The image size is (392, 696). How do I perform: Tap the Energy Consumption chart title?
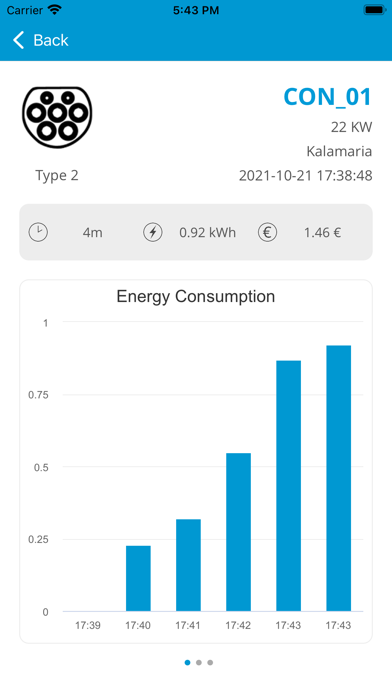pos(196,296)
